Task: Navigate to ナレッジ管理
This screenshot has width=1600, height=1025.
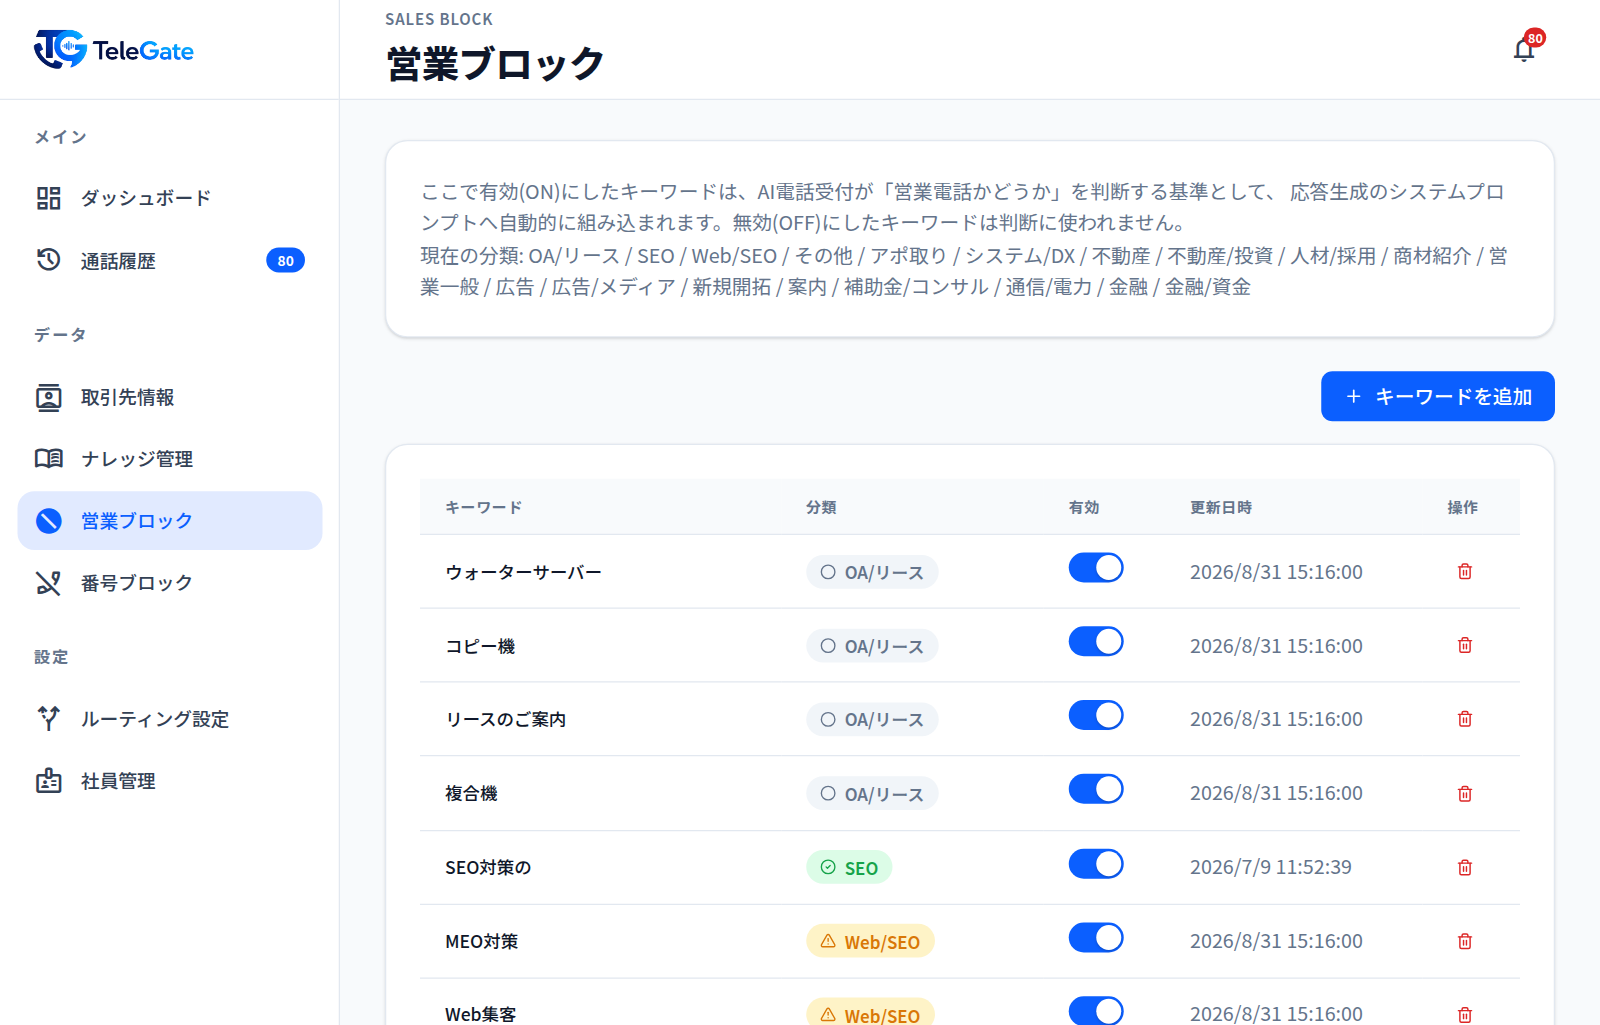Action: [170, 458]
